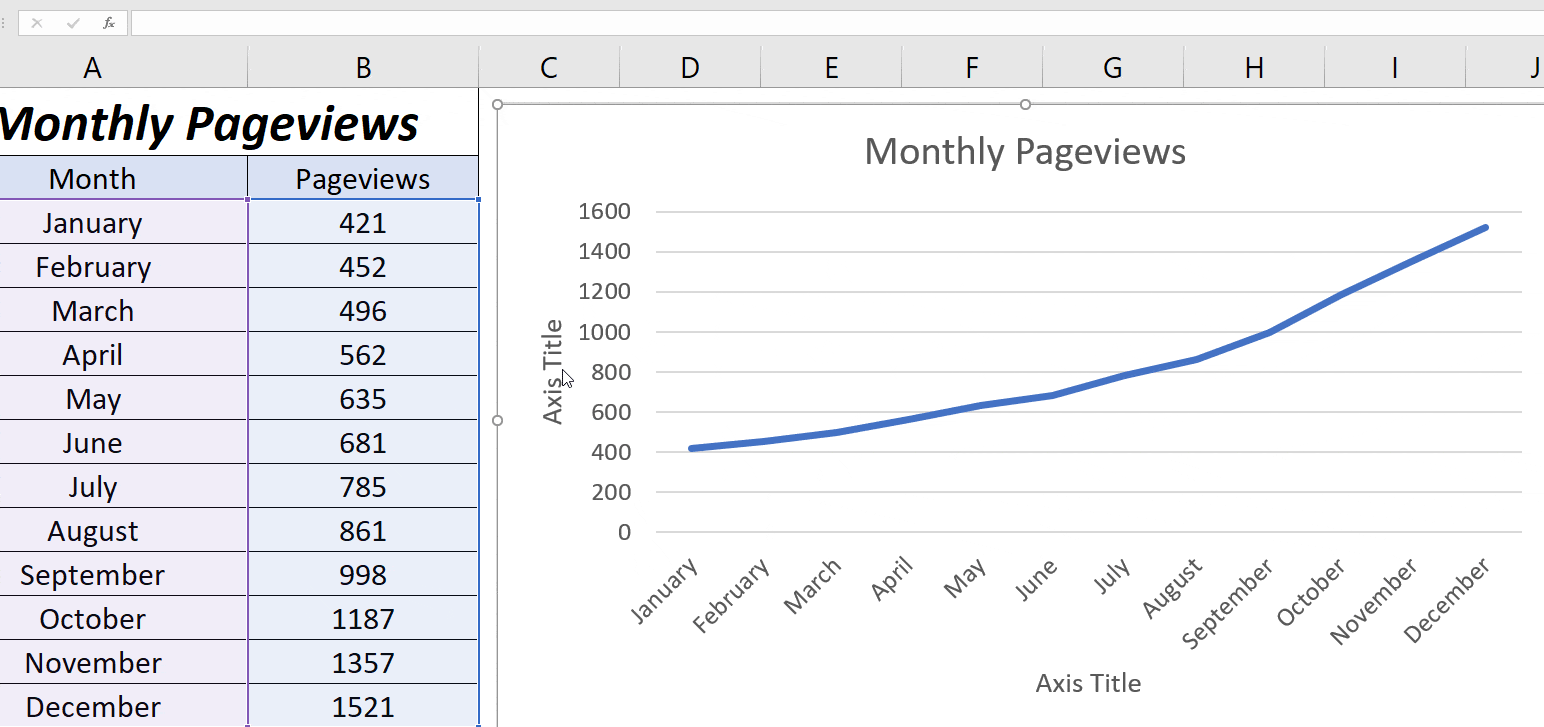Click the chart title Monthly Pageviews
The width and height of the screenshot is (1544, 727).
point(1025,151)
